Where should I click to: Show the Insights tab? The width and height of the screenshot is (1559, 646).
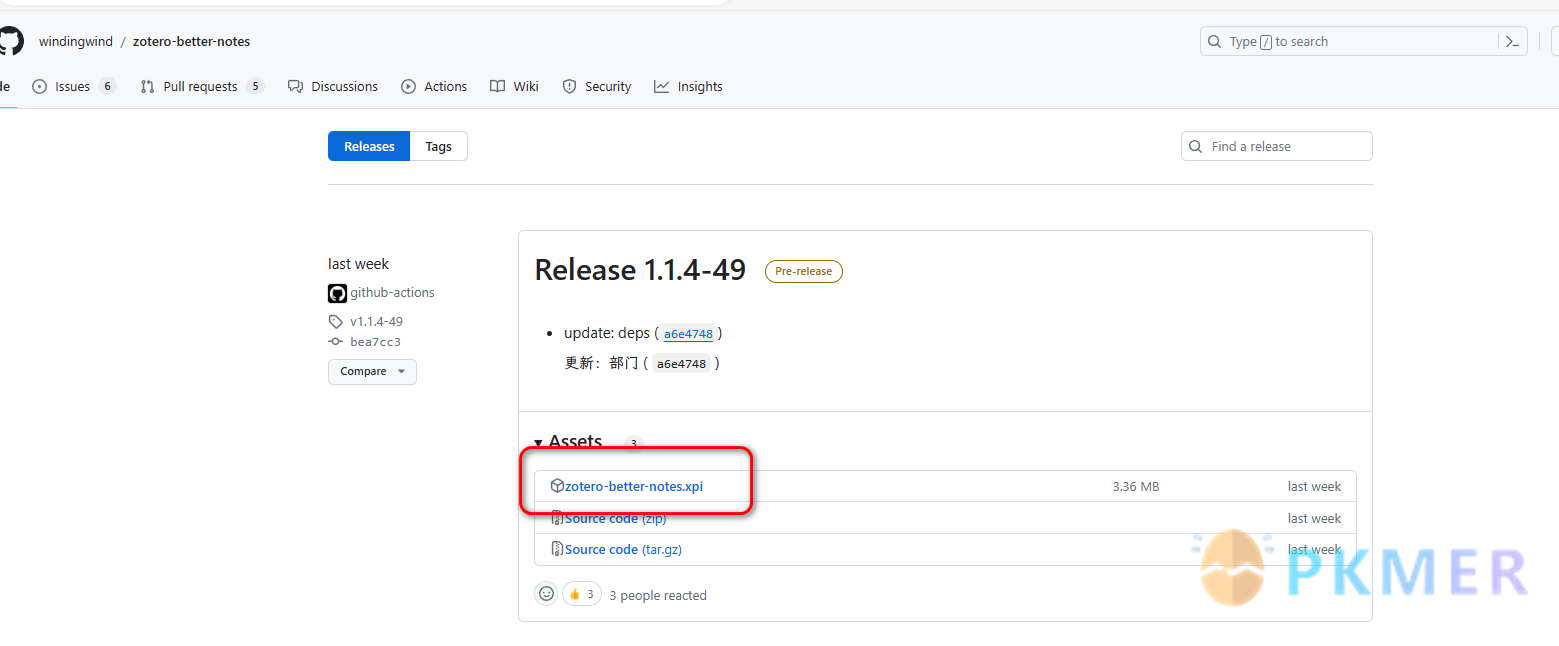click(x=688, y=86)
